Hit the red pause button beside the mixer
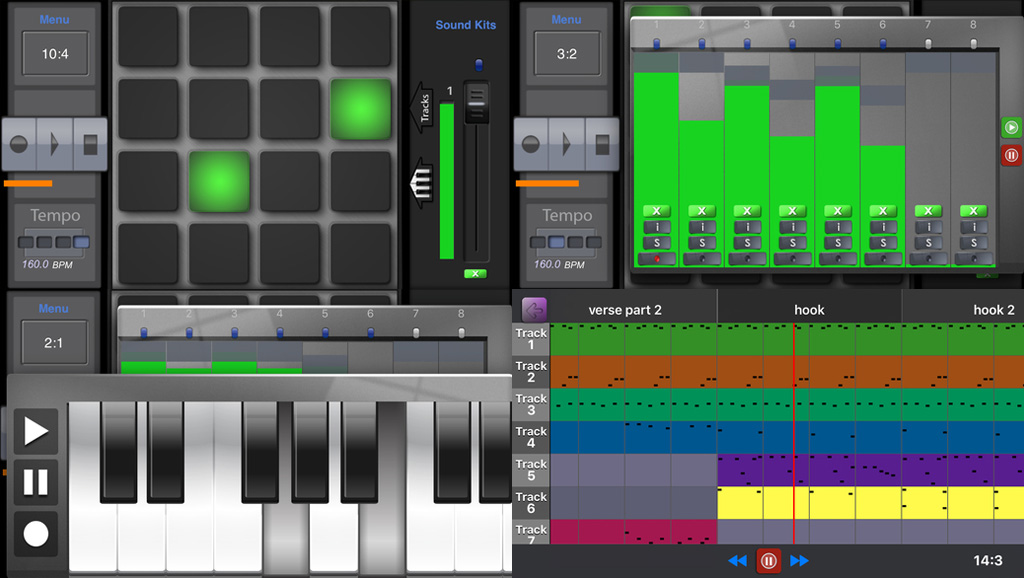This screenshot has height=578, width=1024. (1011, 155)
